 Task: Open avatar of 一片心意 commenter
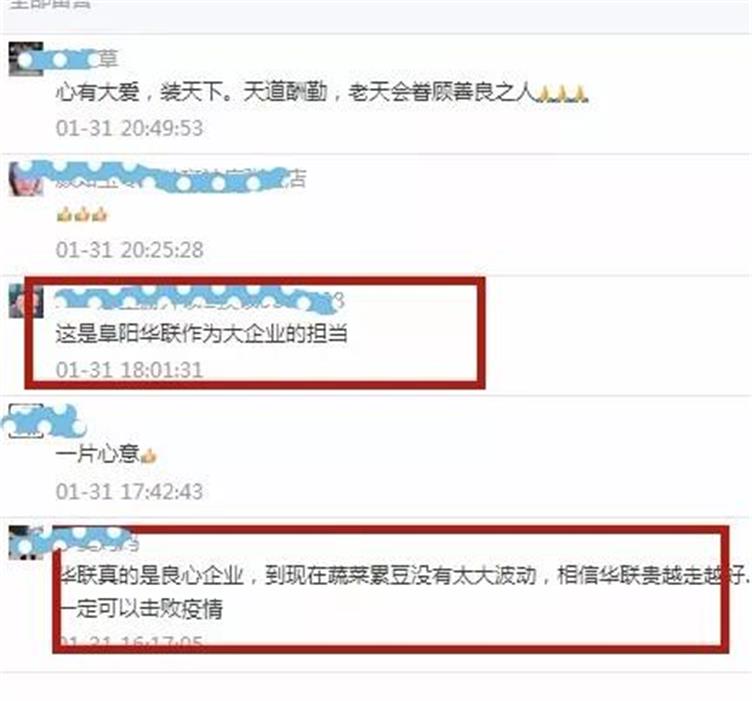[26, 421]
